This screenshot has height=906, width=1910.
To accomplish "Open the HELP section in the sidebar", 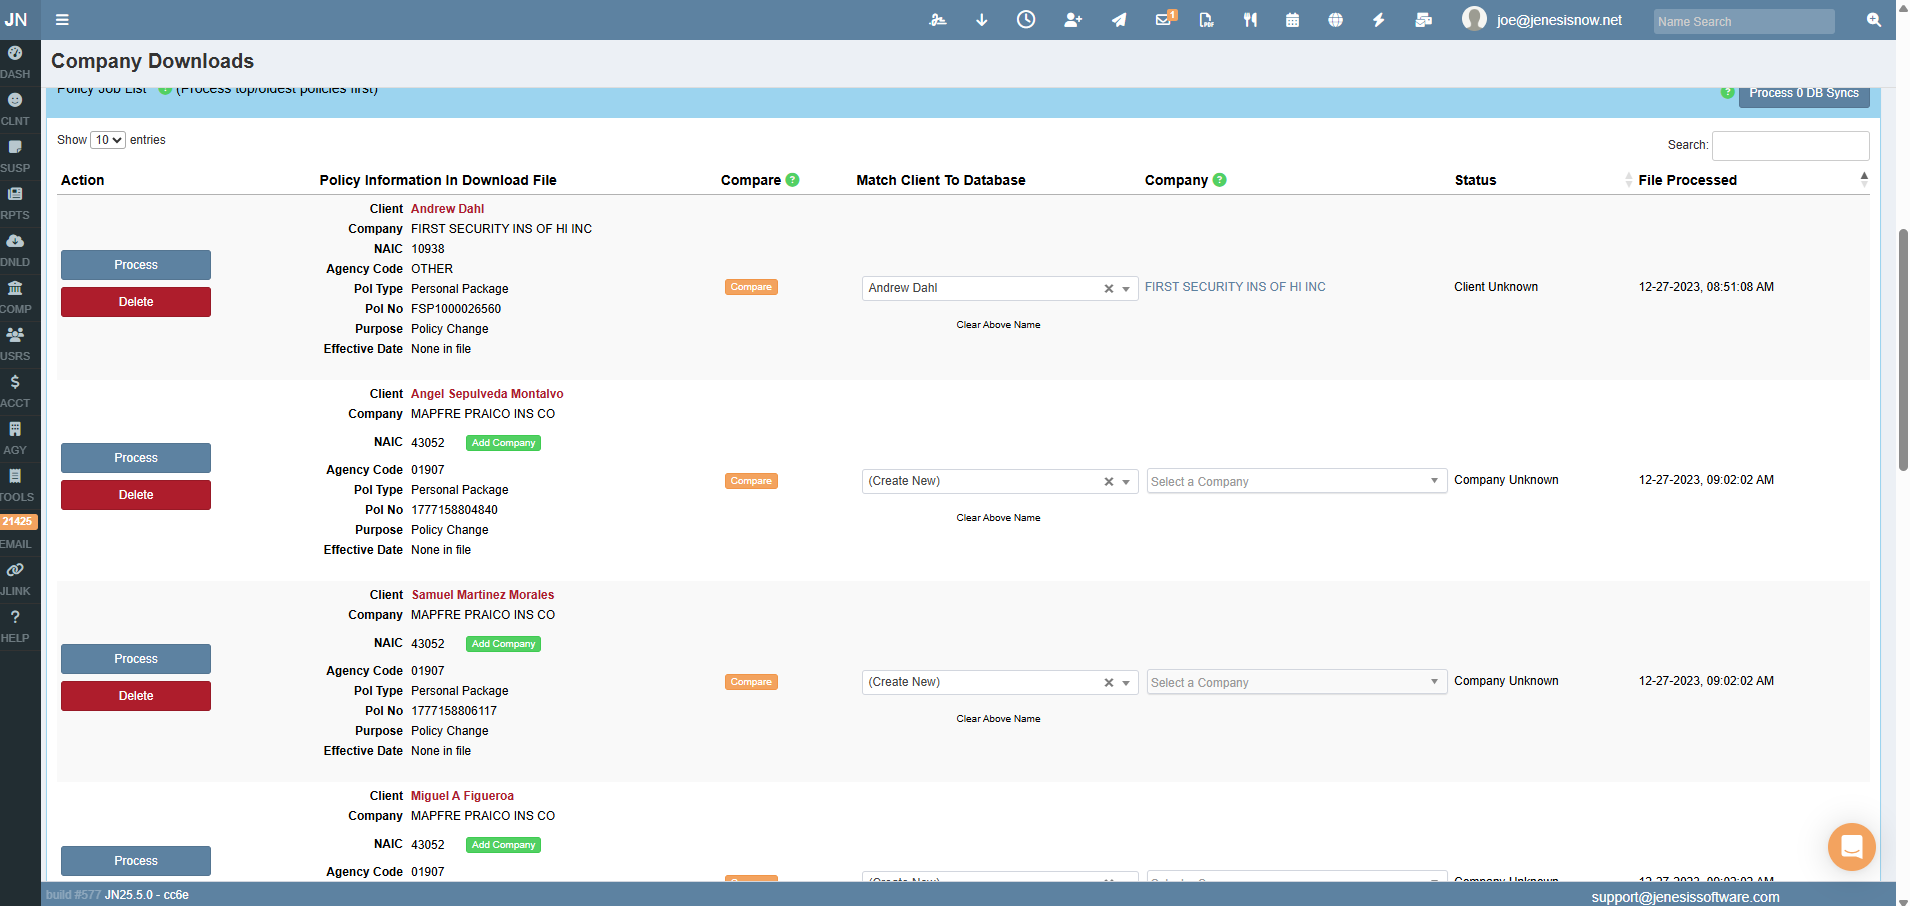I will pyautogui.click(x=16, y=625).
